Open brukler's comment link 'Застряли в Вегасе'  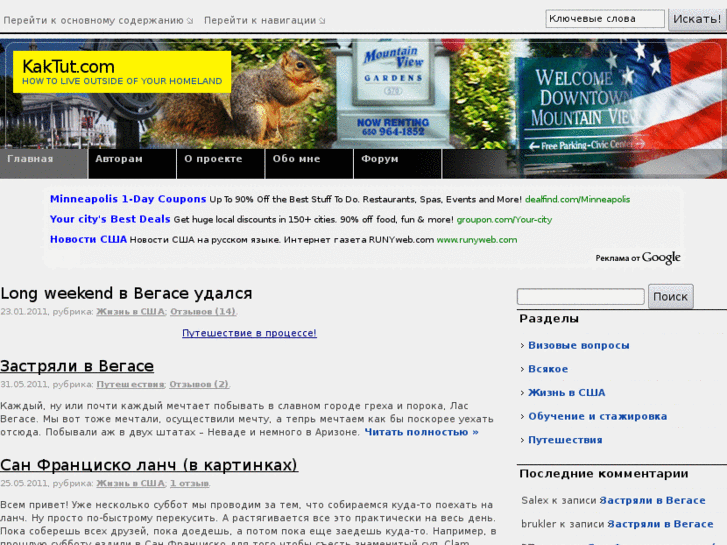click(660, 524)
